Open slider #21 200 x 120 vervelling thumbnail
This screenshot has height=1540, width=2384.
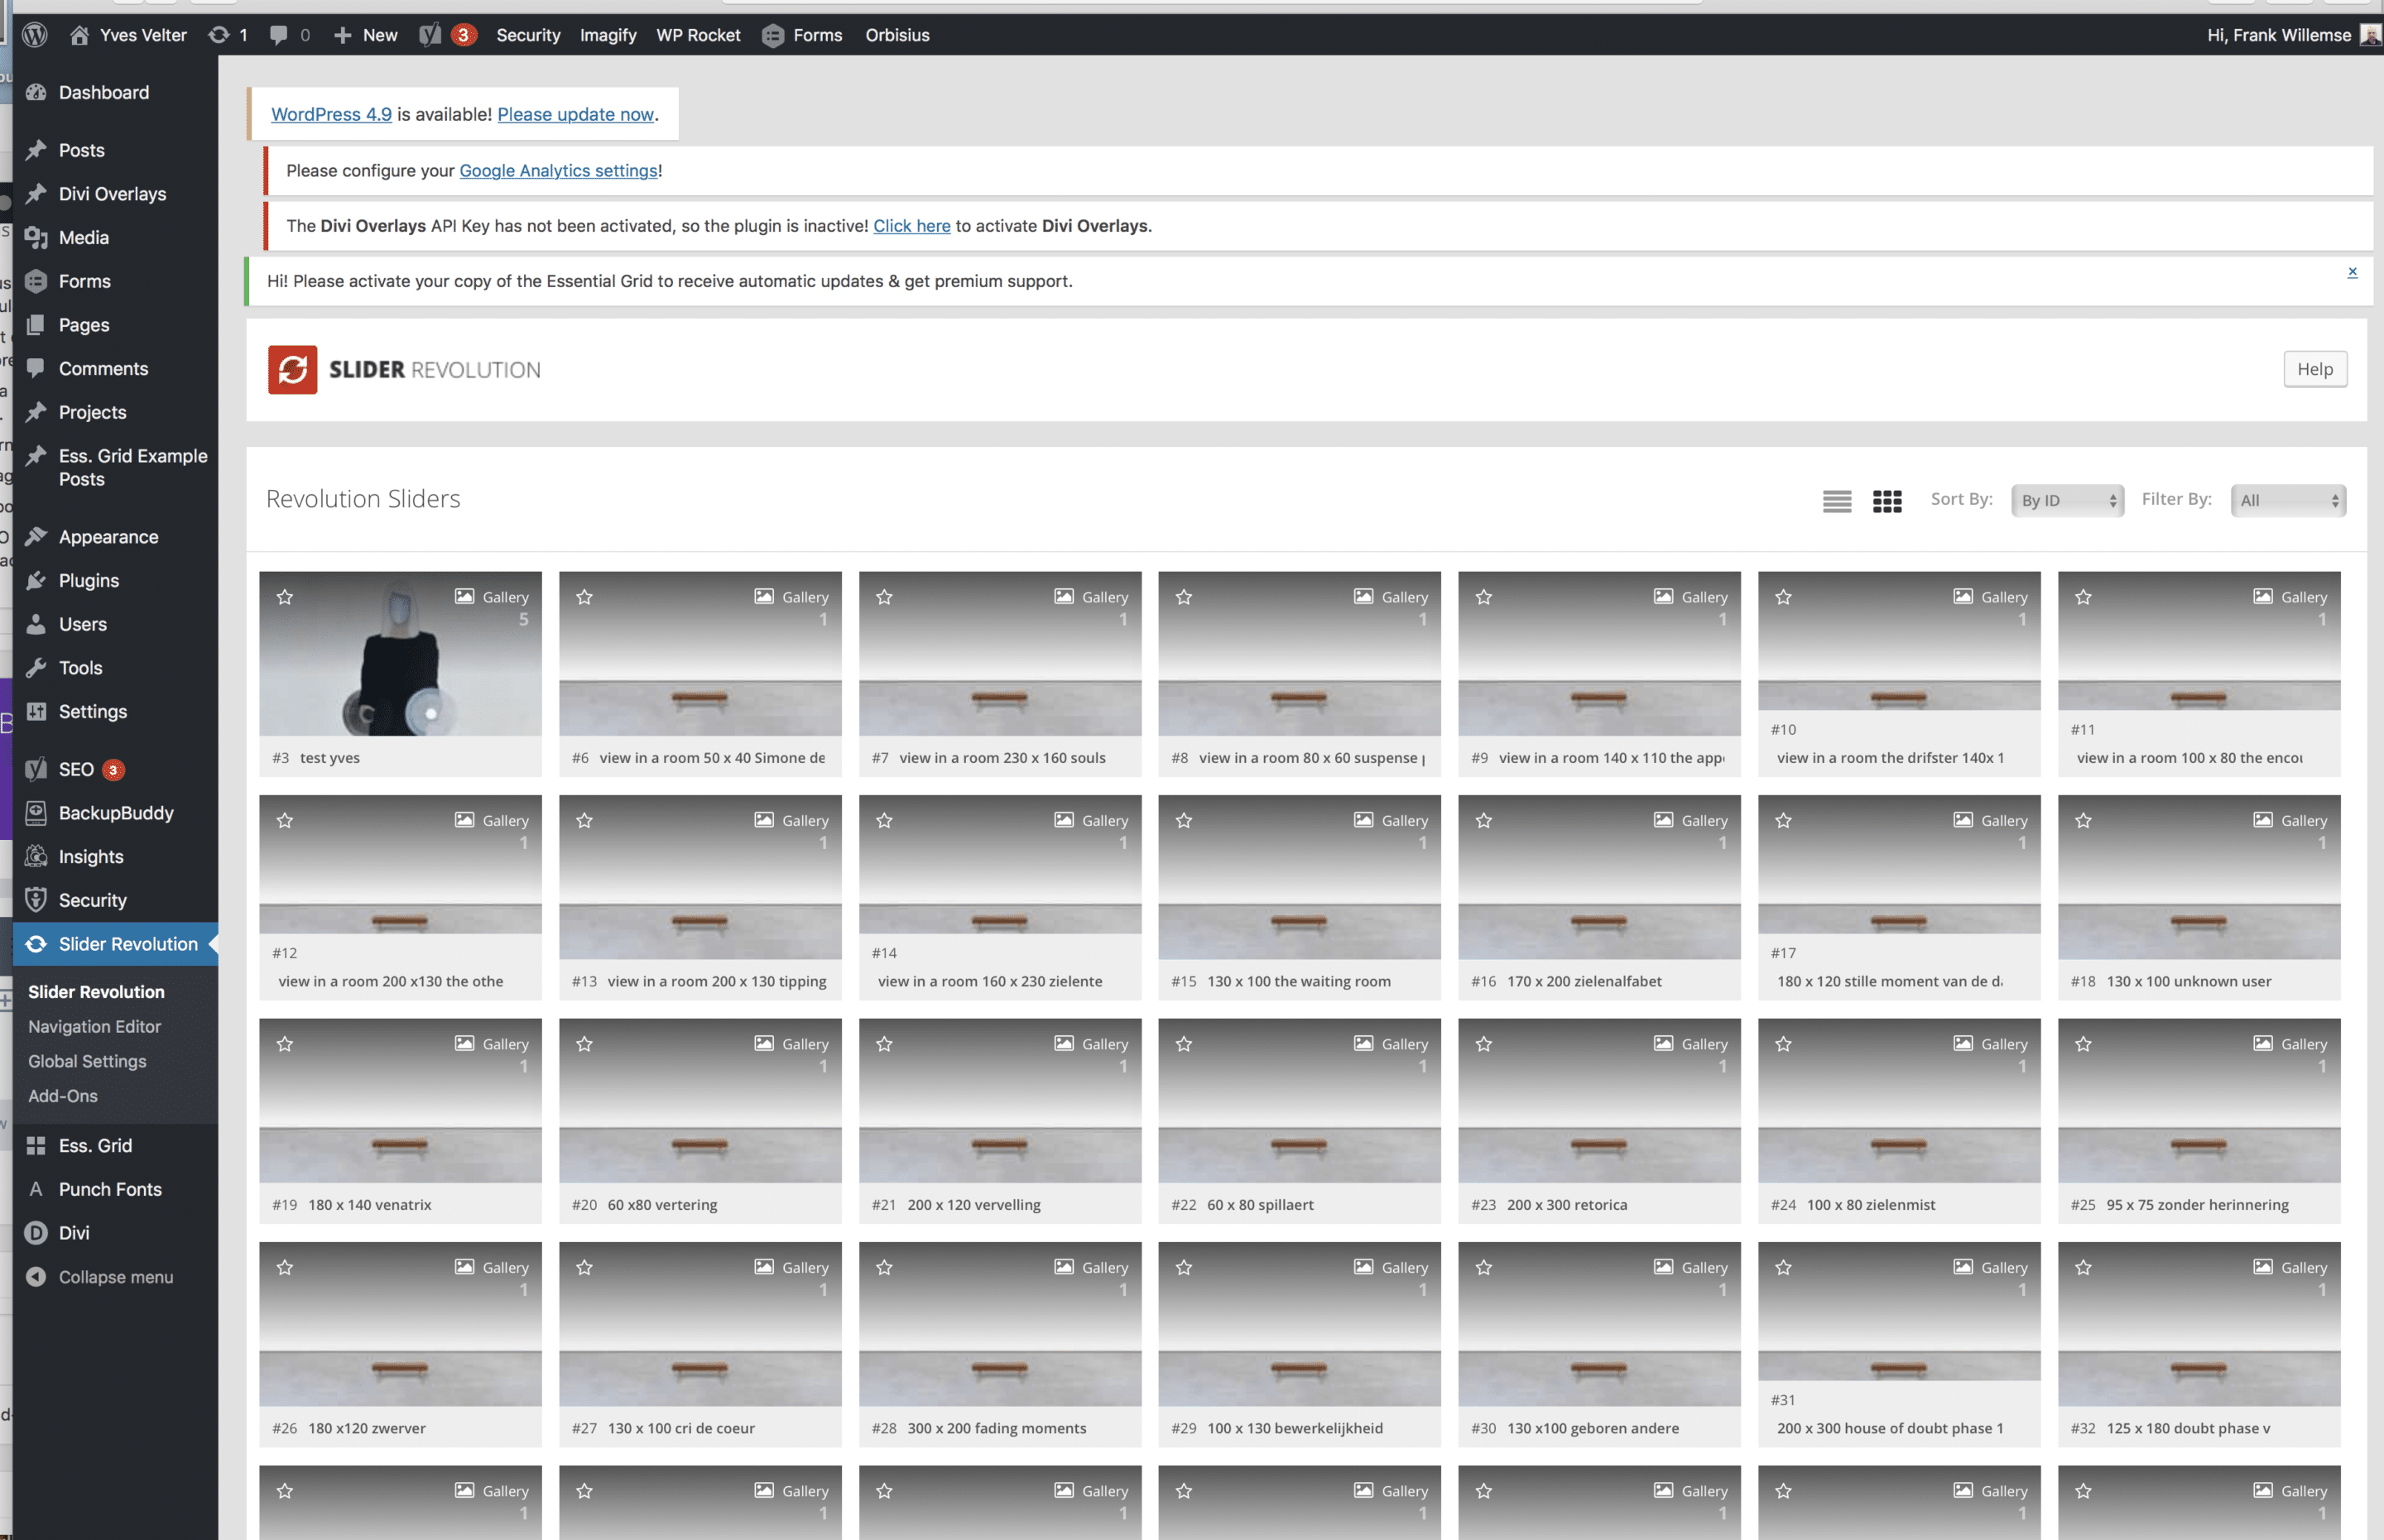point(1000,1101)
